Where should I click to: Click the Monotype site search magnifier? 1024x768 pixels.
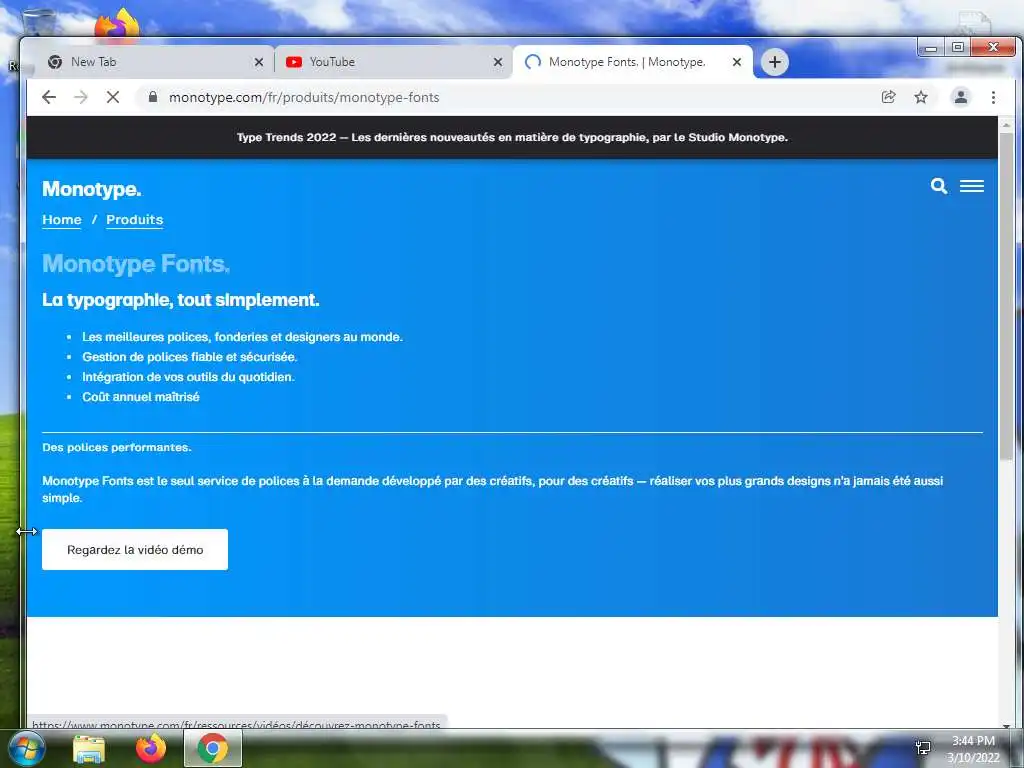[x=938, y=186]
